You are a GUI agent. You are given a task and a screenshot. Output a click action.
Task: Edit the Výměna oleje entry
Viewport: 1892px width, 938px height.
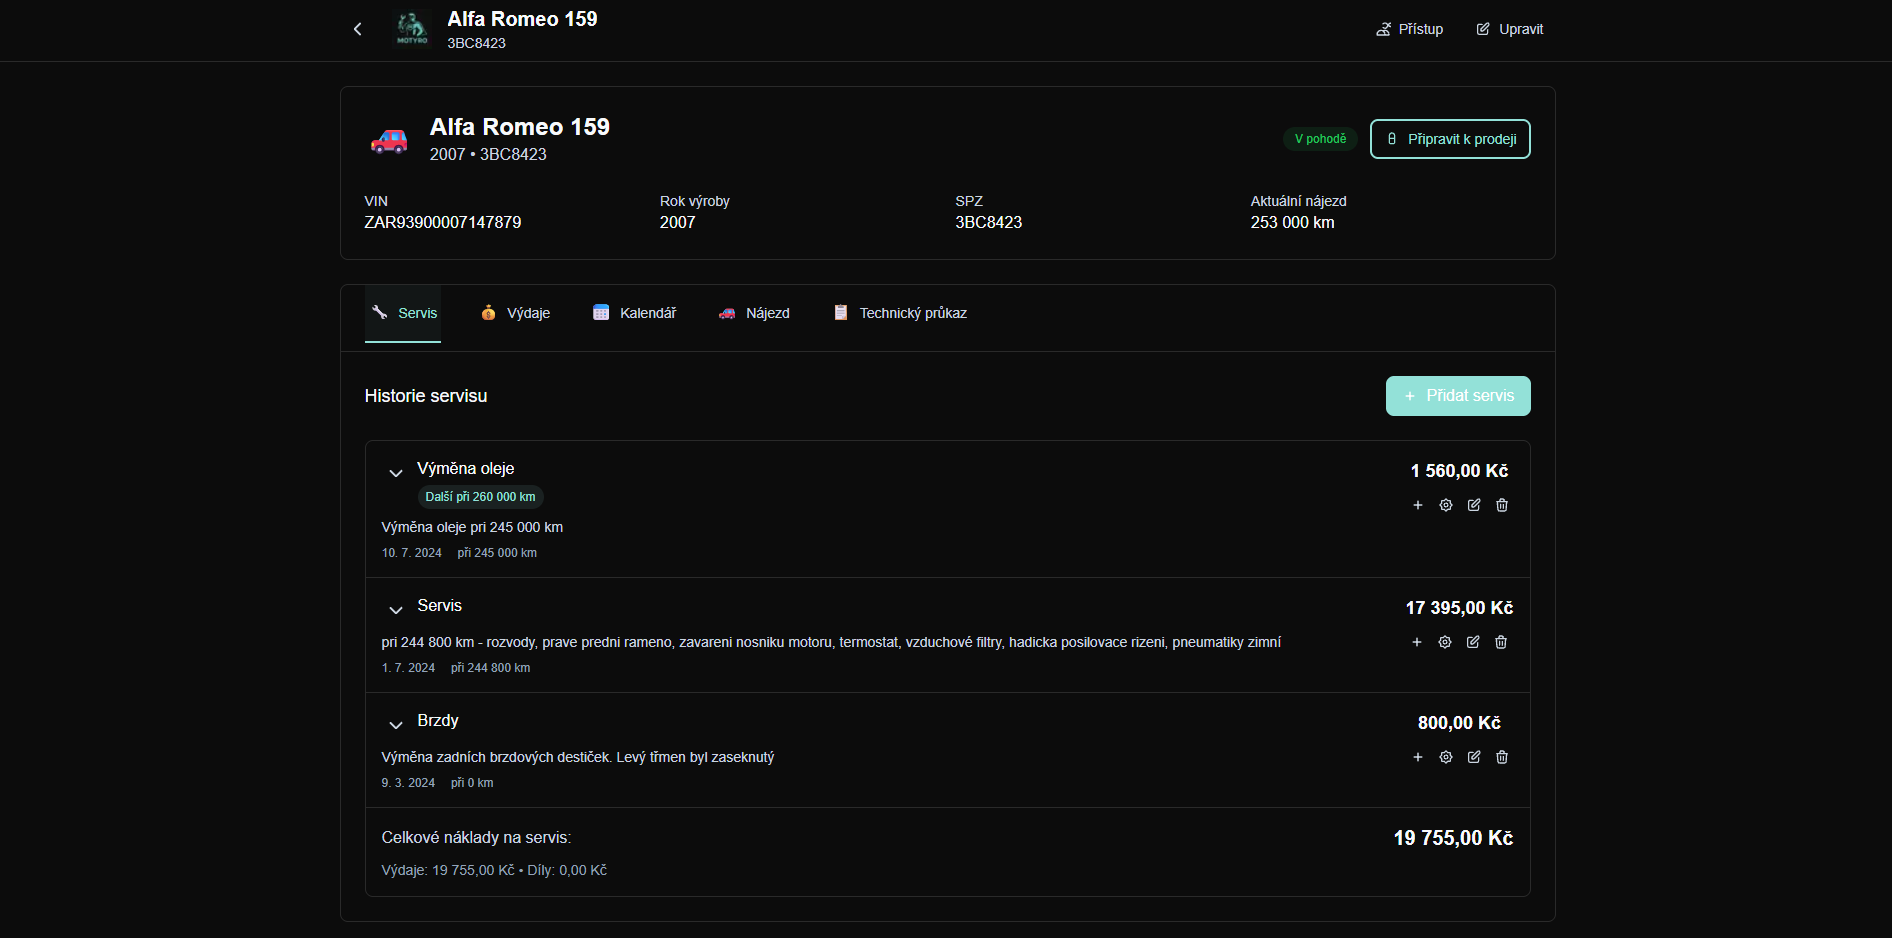[1474, 505]
